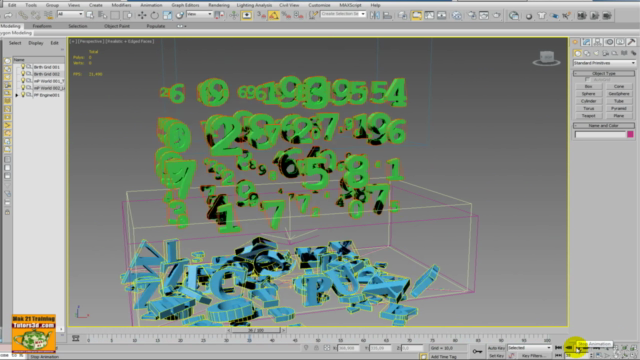
Task: Toggle the Angle Snap button
Action: [x=274, y=16]
